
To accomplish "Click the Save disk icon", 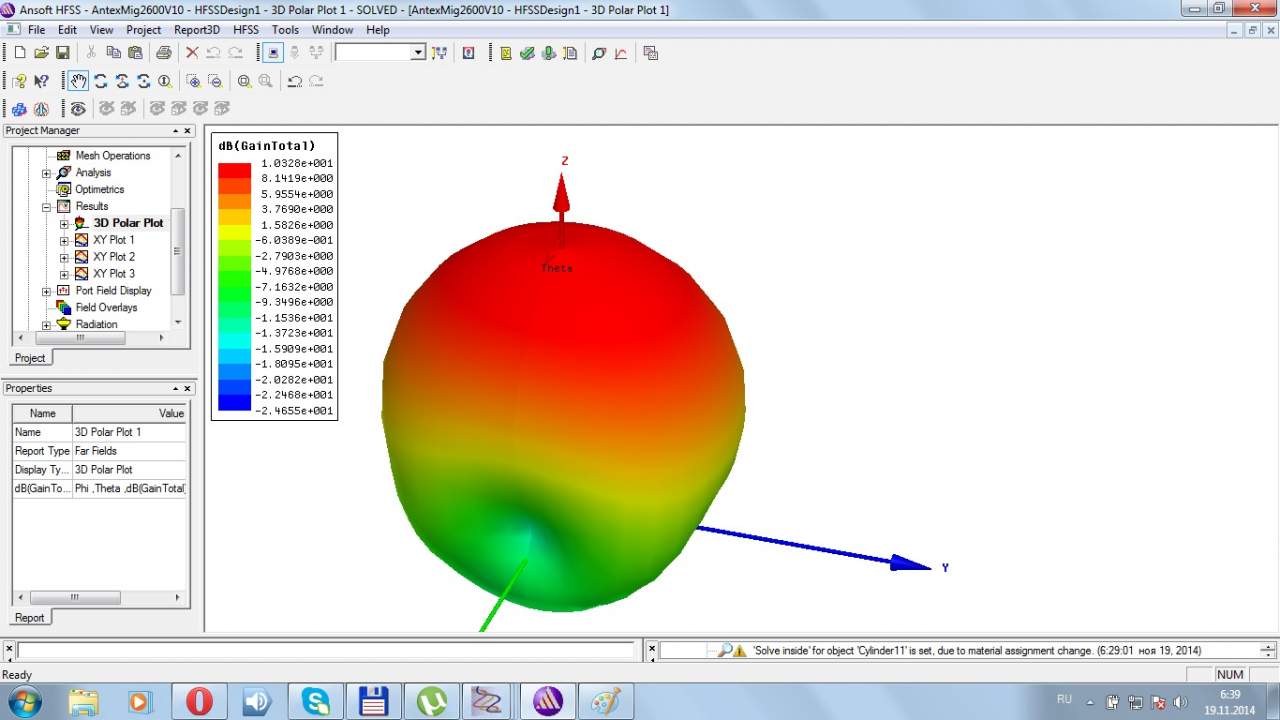I will point(62,53).
